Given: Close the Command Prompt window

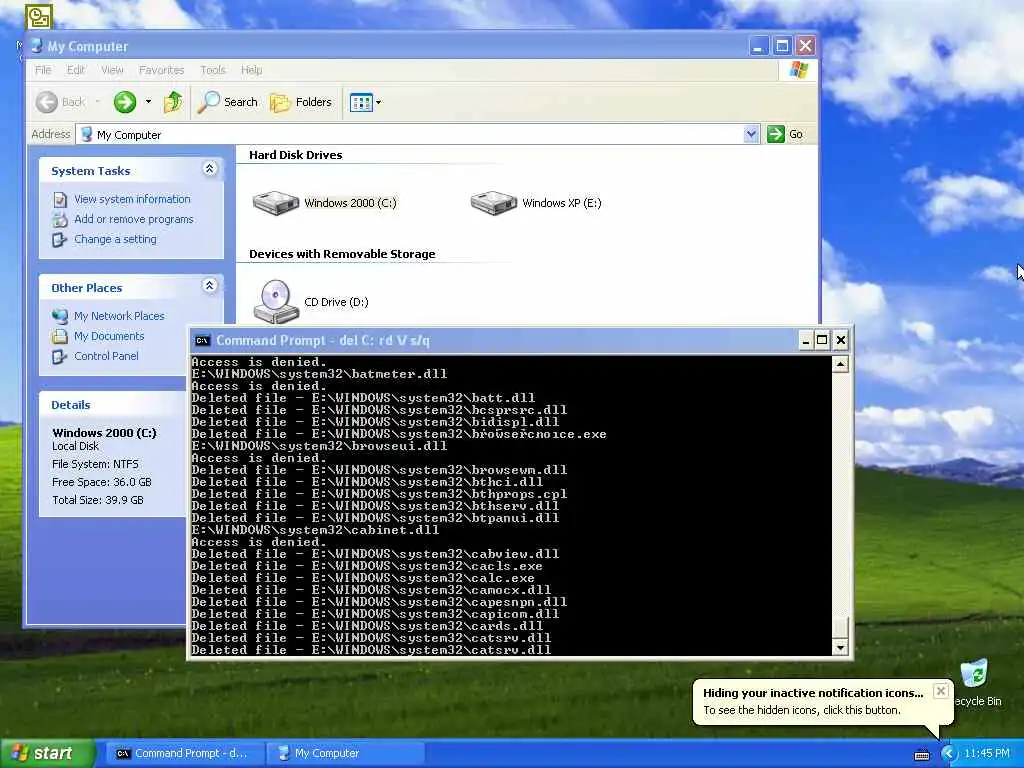Looking at the screenshot, I should [840, 340].
